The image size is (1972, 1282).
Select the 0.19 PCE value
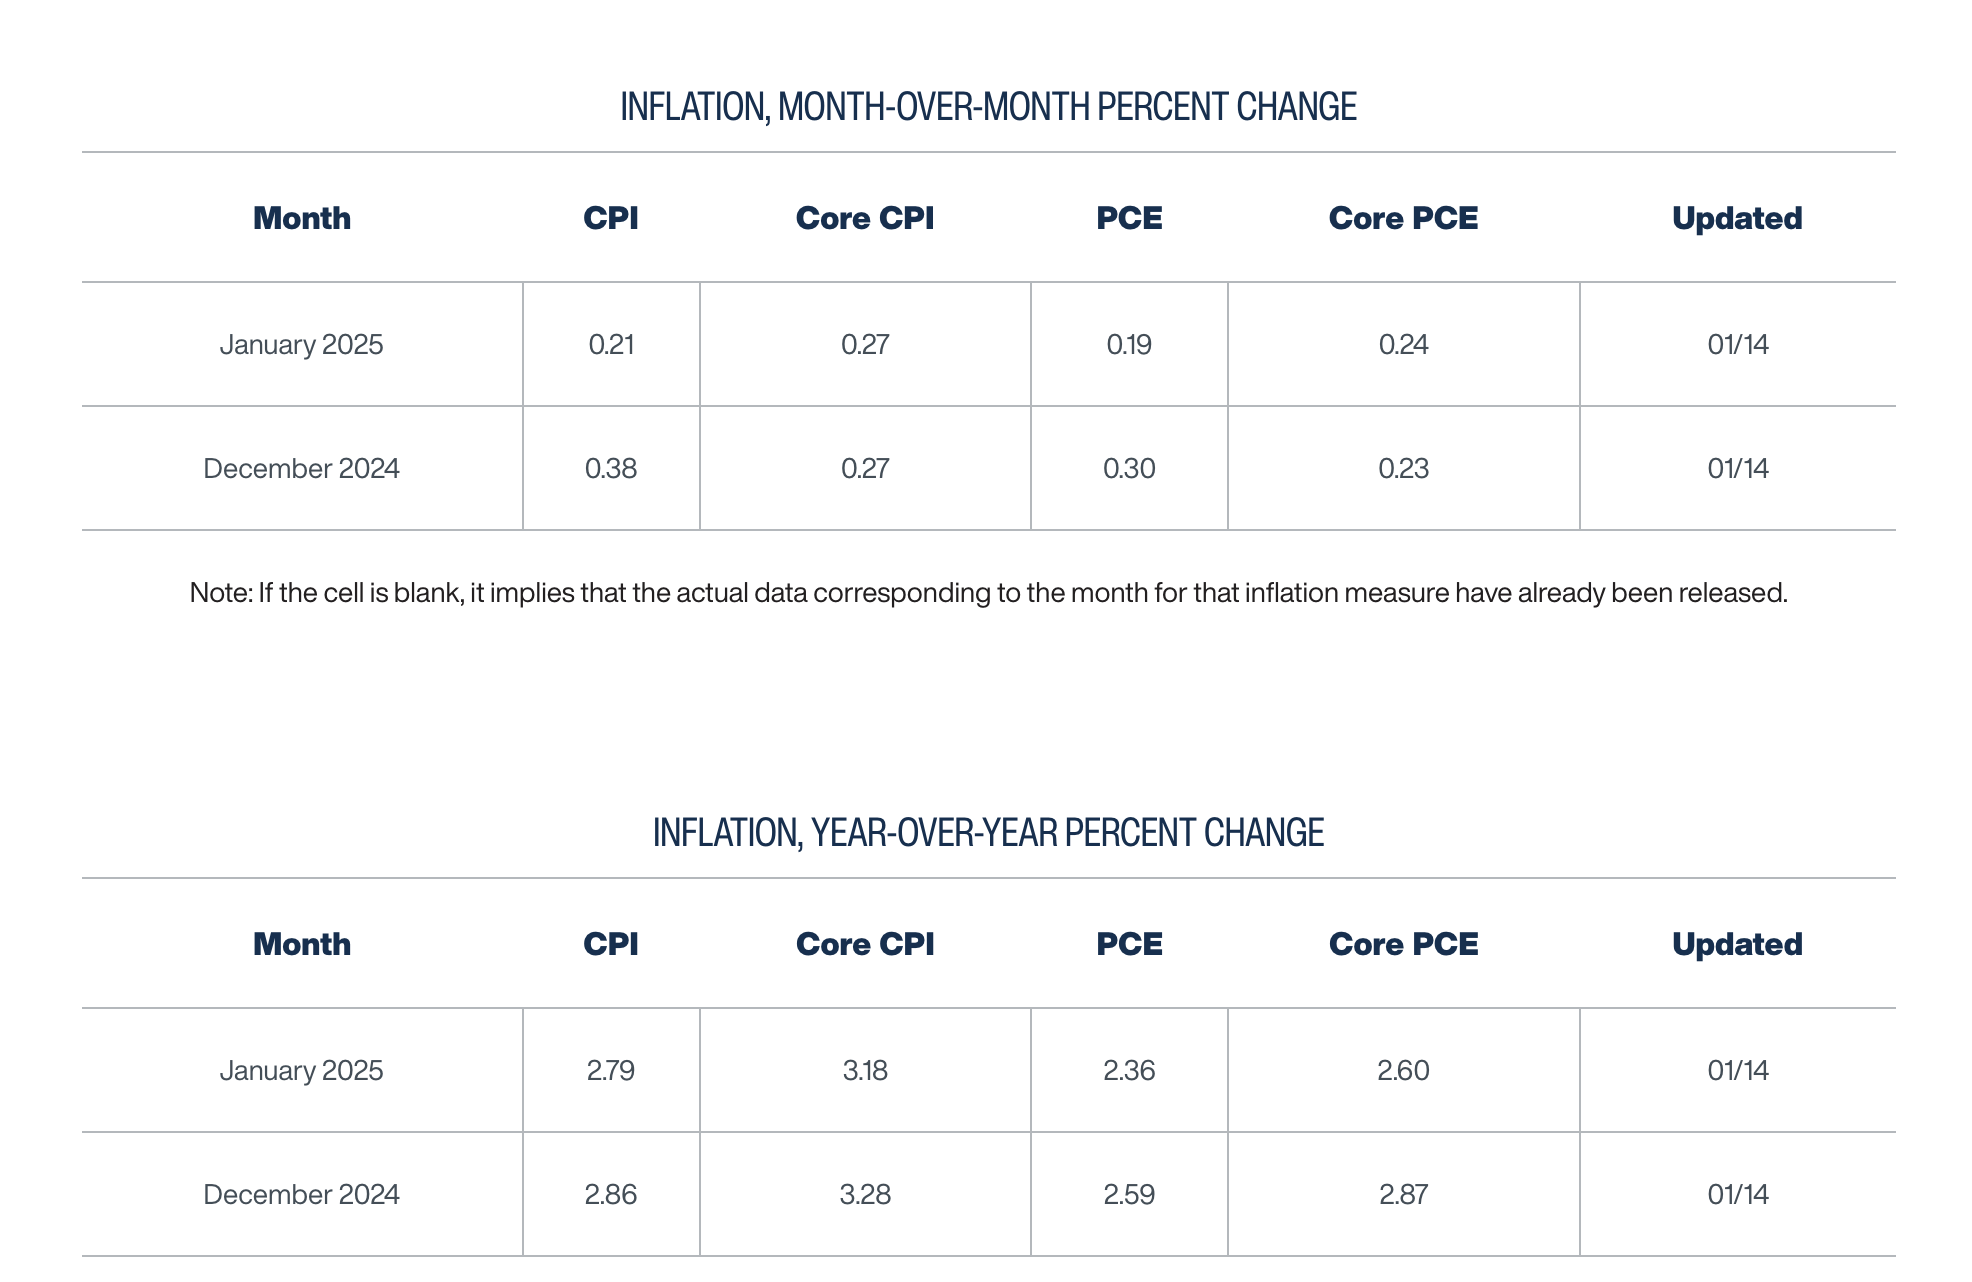pyautogui.click(x=1129, y=345)
